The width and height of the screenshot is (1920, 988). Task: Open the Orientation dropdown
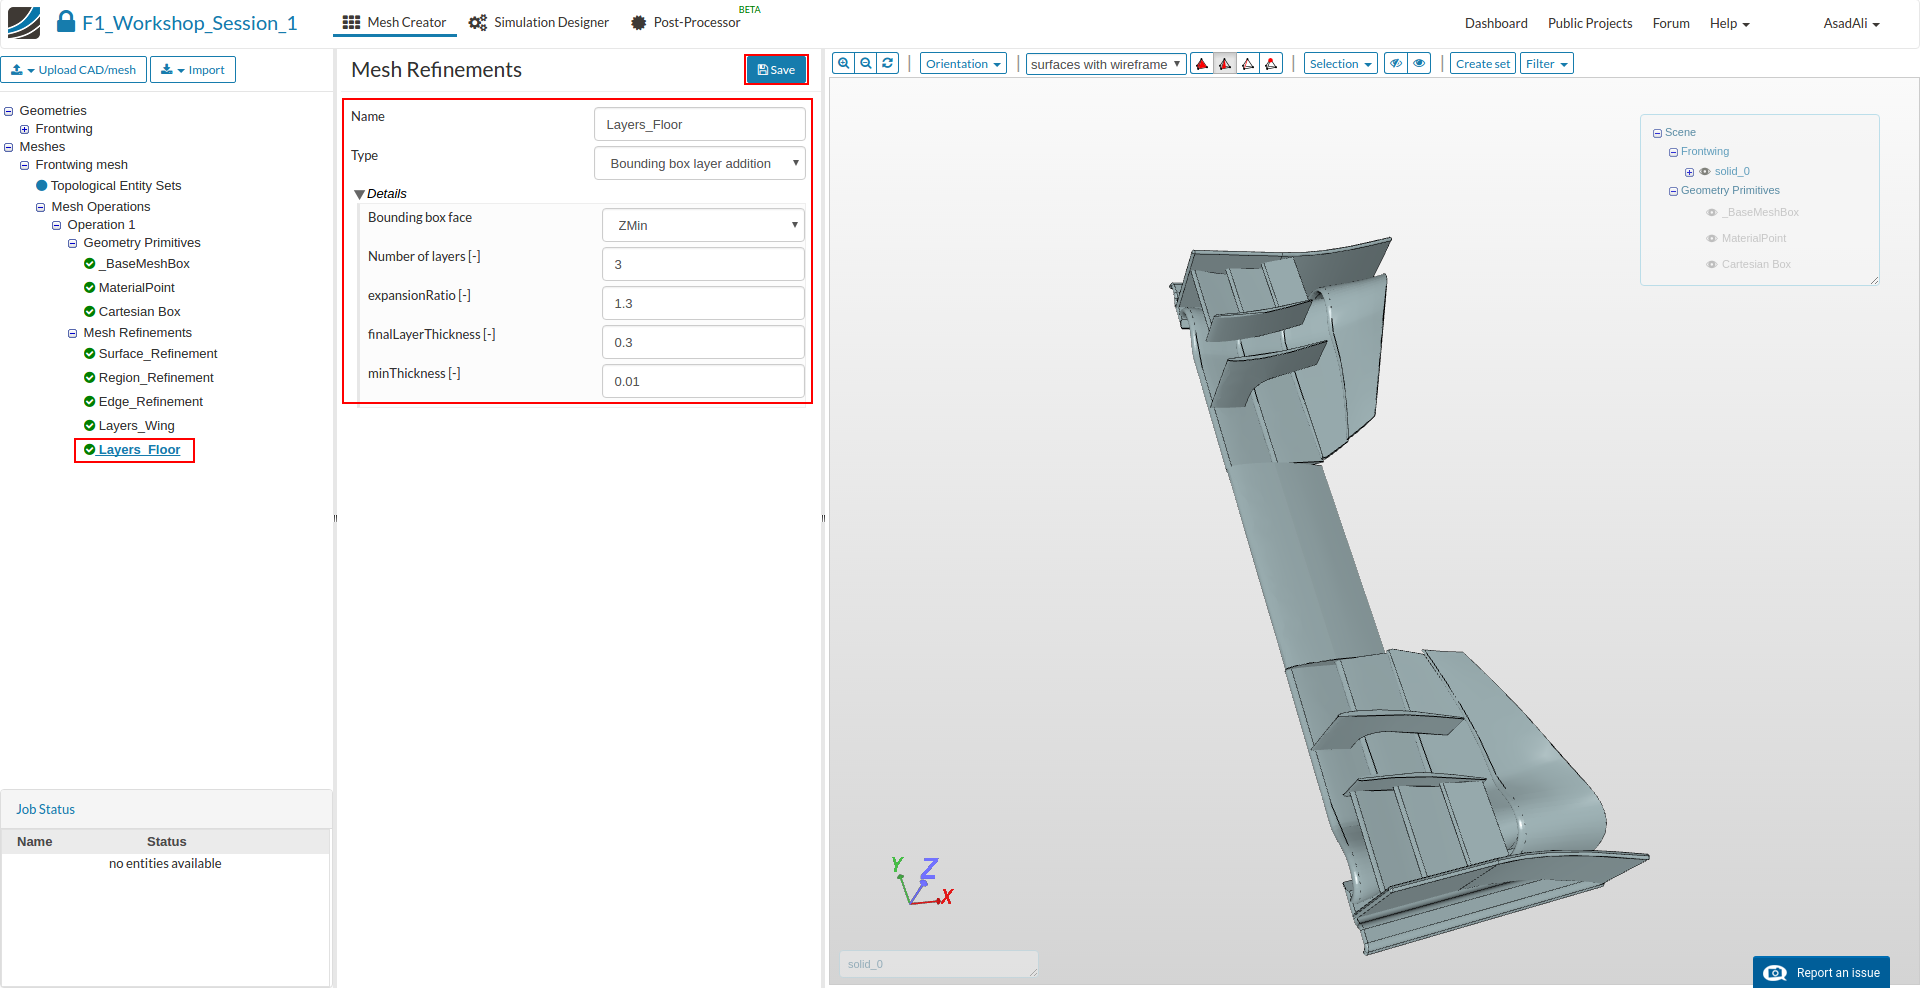963,64
